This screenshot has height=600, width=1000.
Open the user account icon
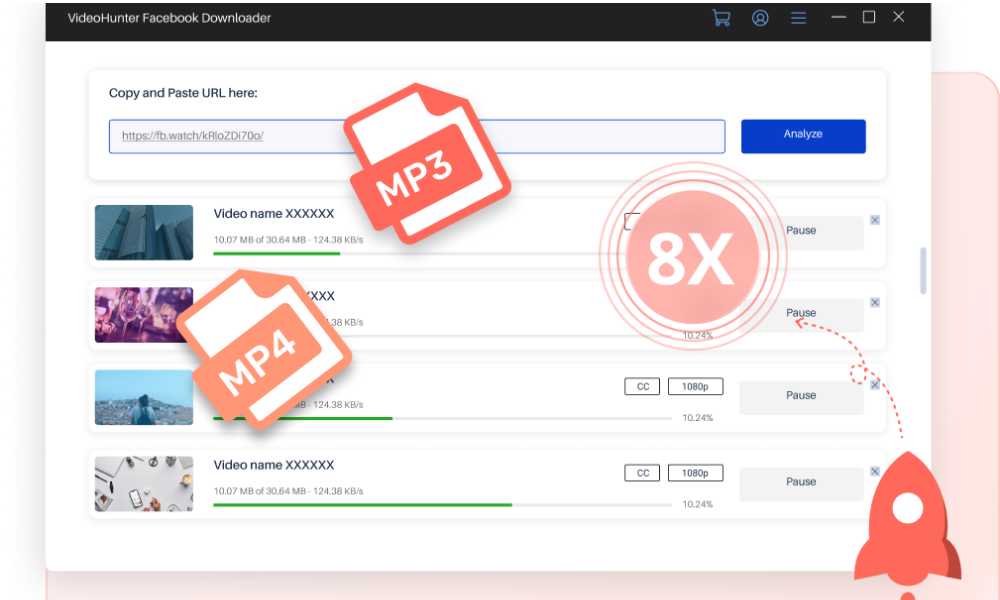click(x=760, y=18)
